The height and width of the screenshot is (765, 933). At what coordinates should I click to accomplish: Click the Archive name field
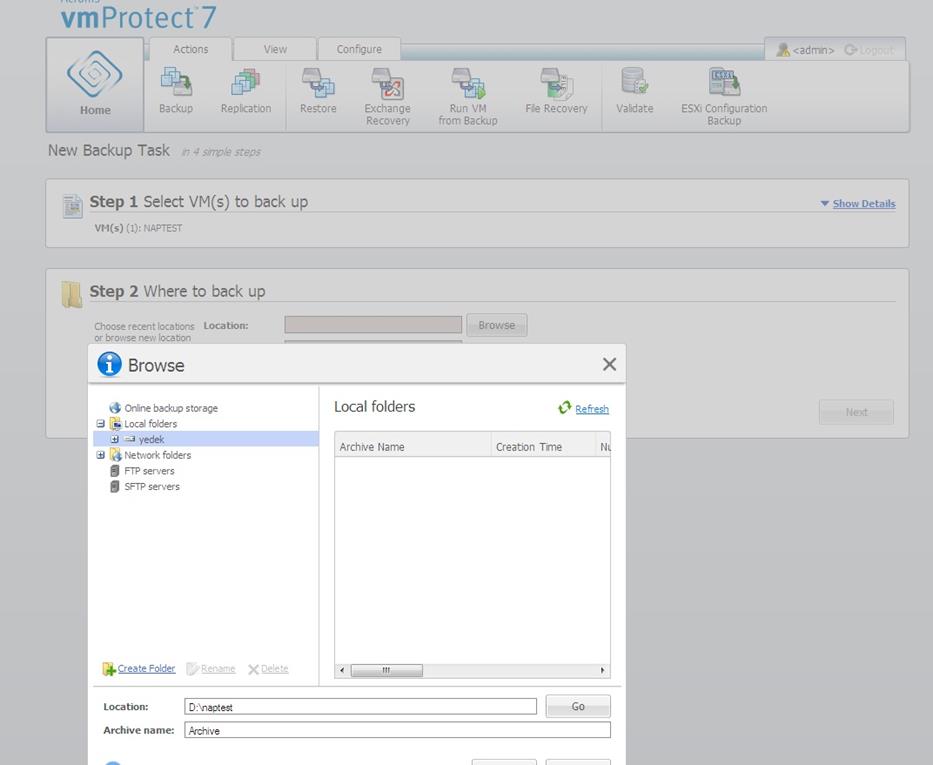397,730
